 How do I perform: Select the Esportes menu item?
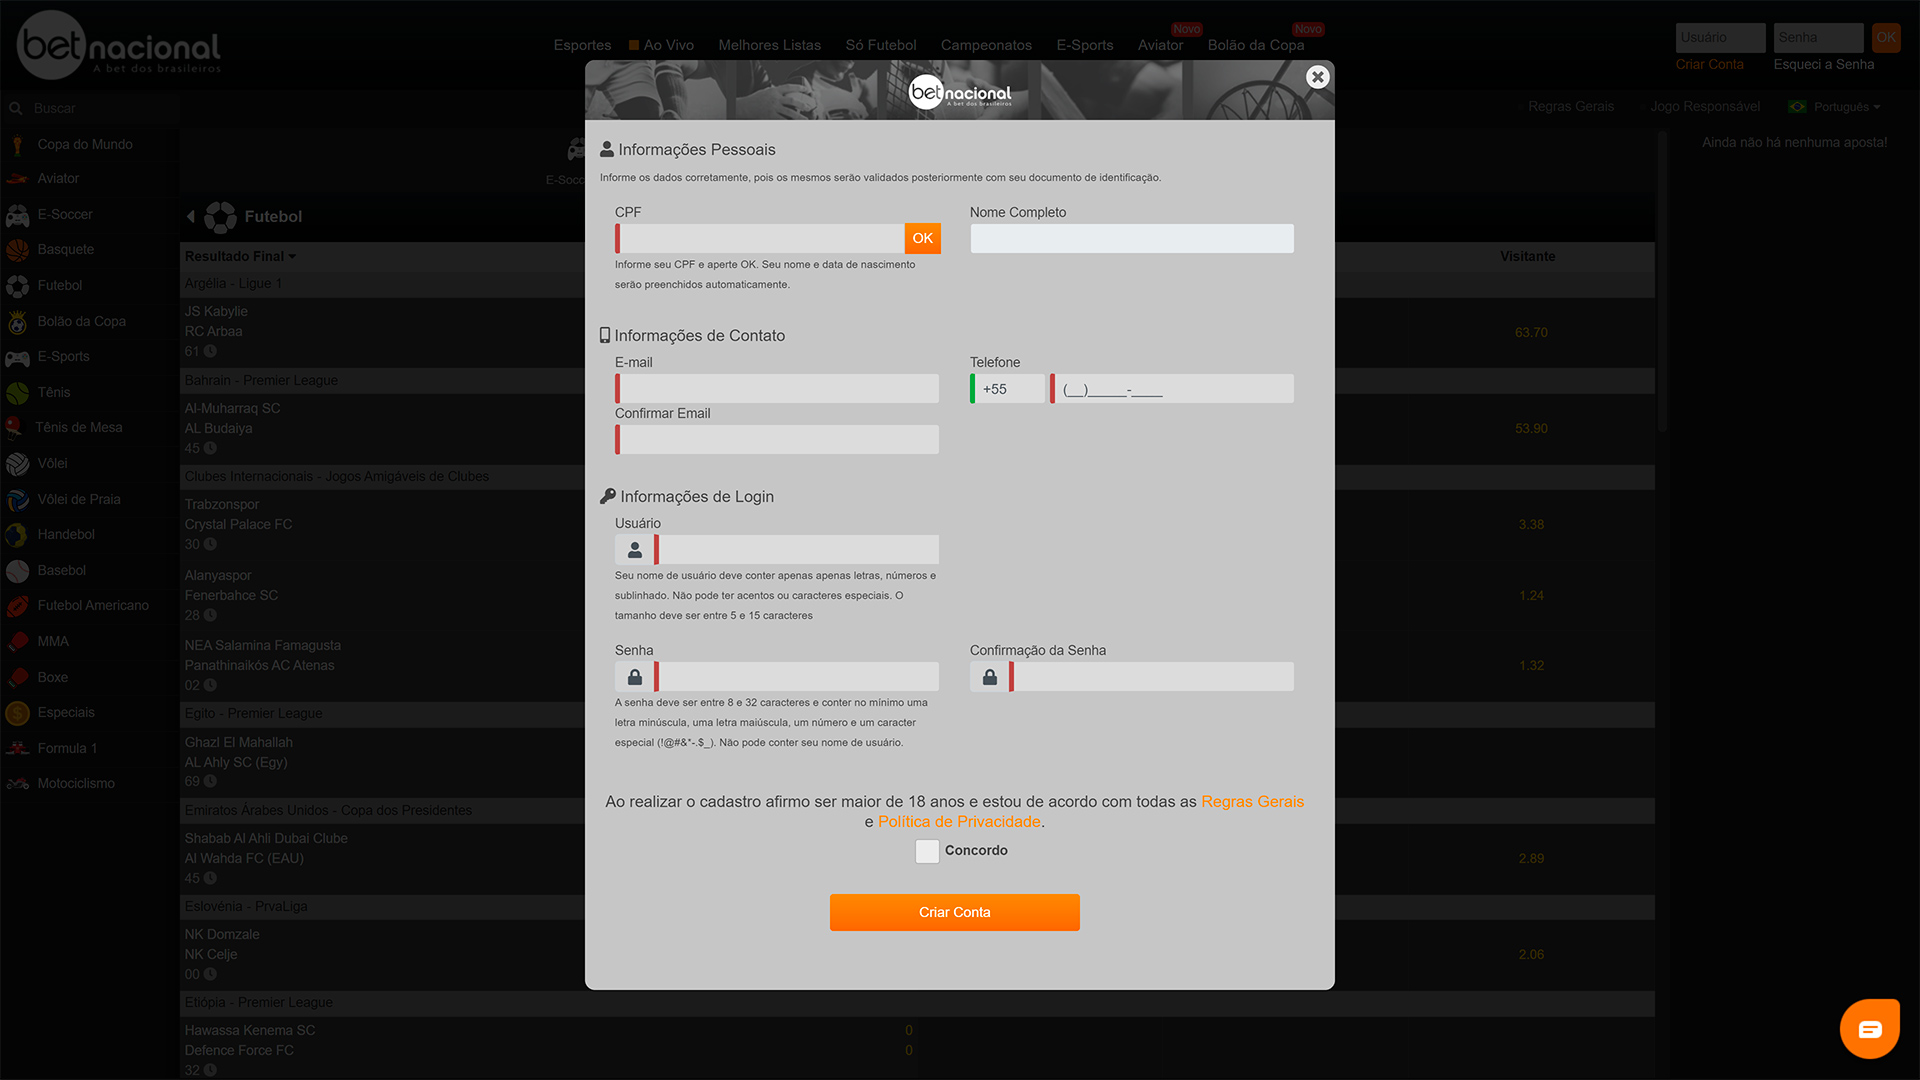pyautogui.click(x=582, y=44)
